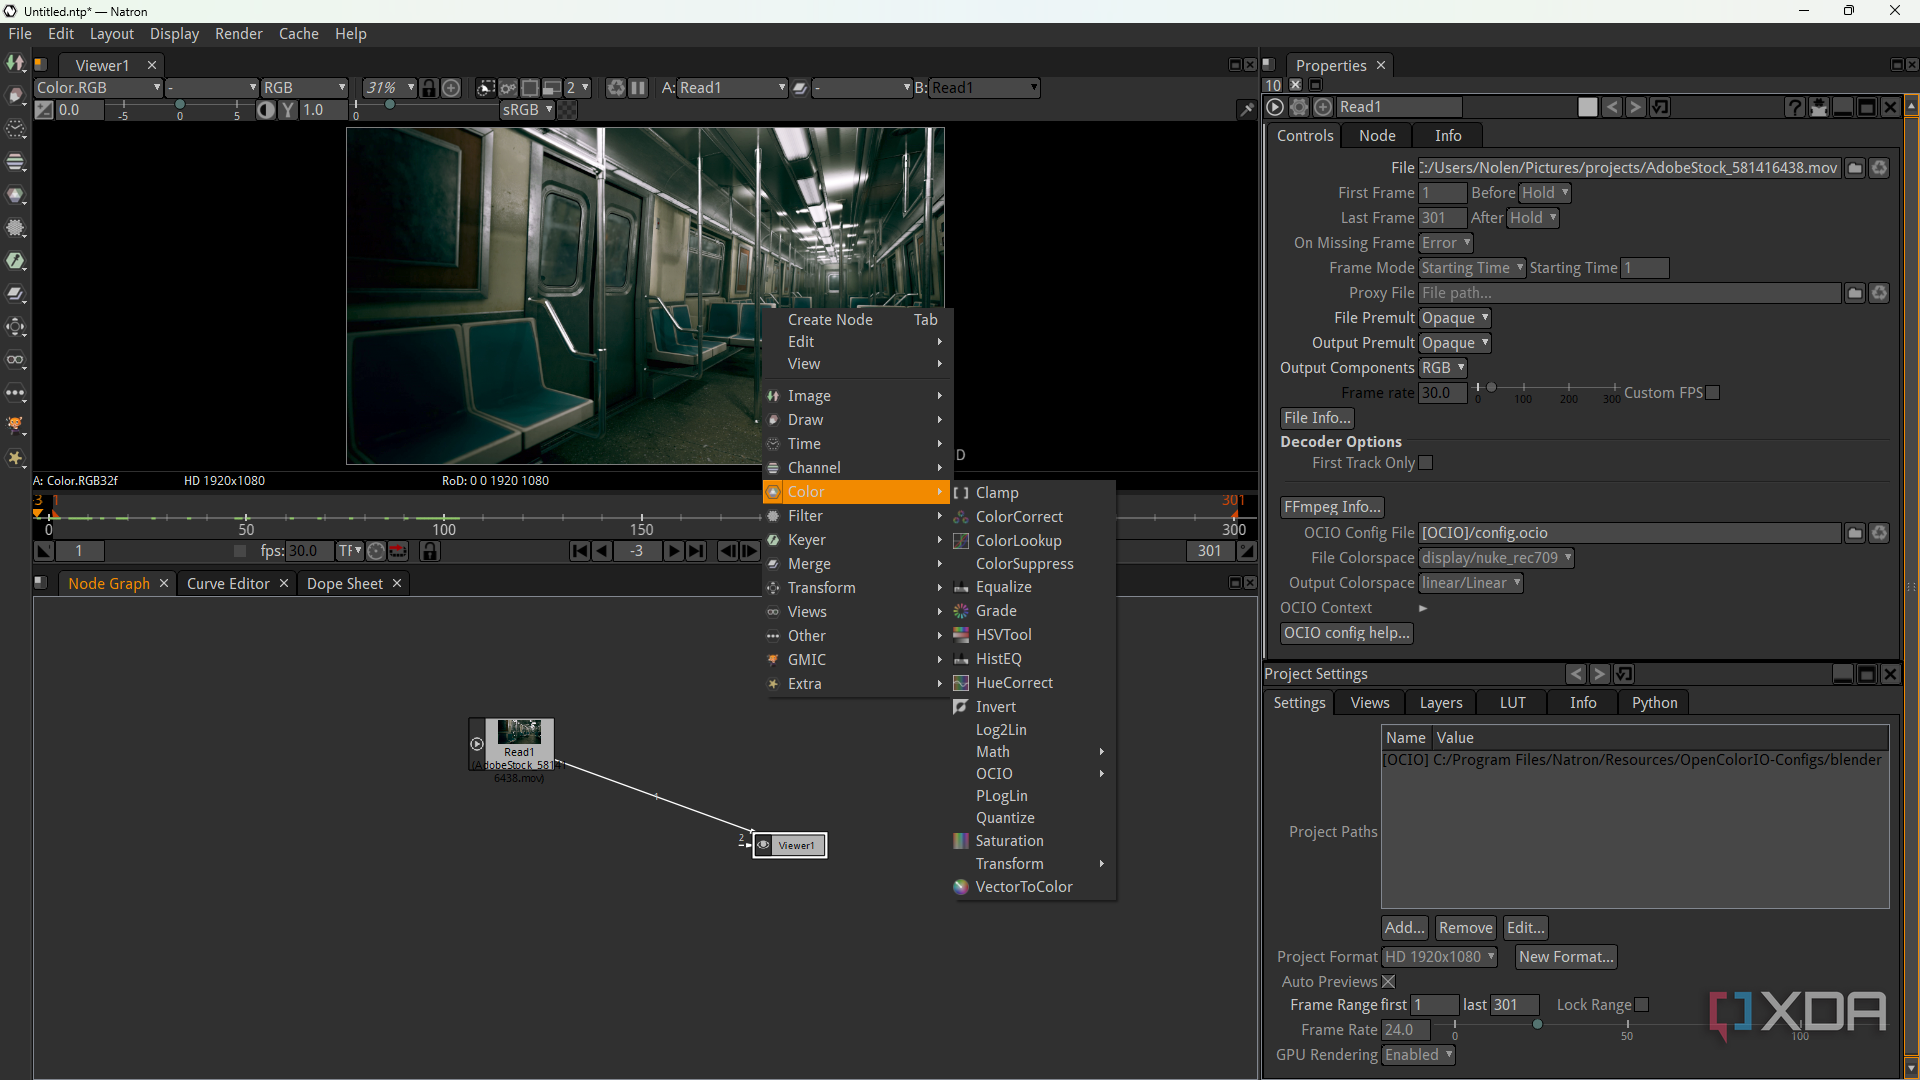Toggle the fps lock checkbox near fps field
This screenshot has width=1920, height=1080.
click(240, 551)
